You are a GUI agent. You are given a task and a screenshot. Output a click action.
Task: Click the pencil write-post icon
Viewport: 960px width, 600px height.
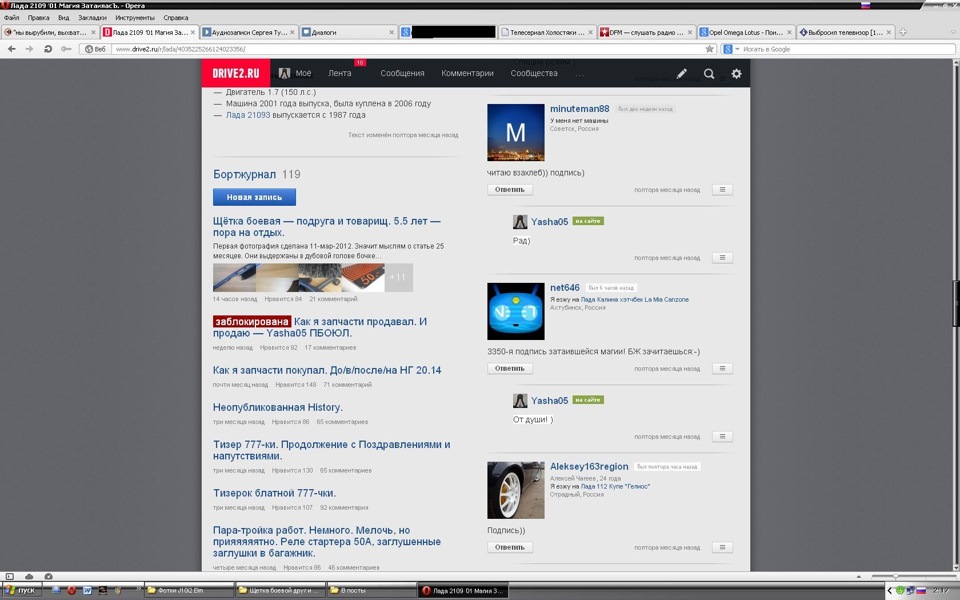pyautogui.click(x=681, y=73)
